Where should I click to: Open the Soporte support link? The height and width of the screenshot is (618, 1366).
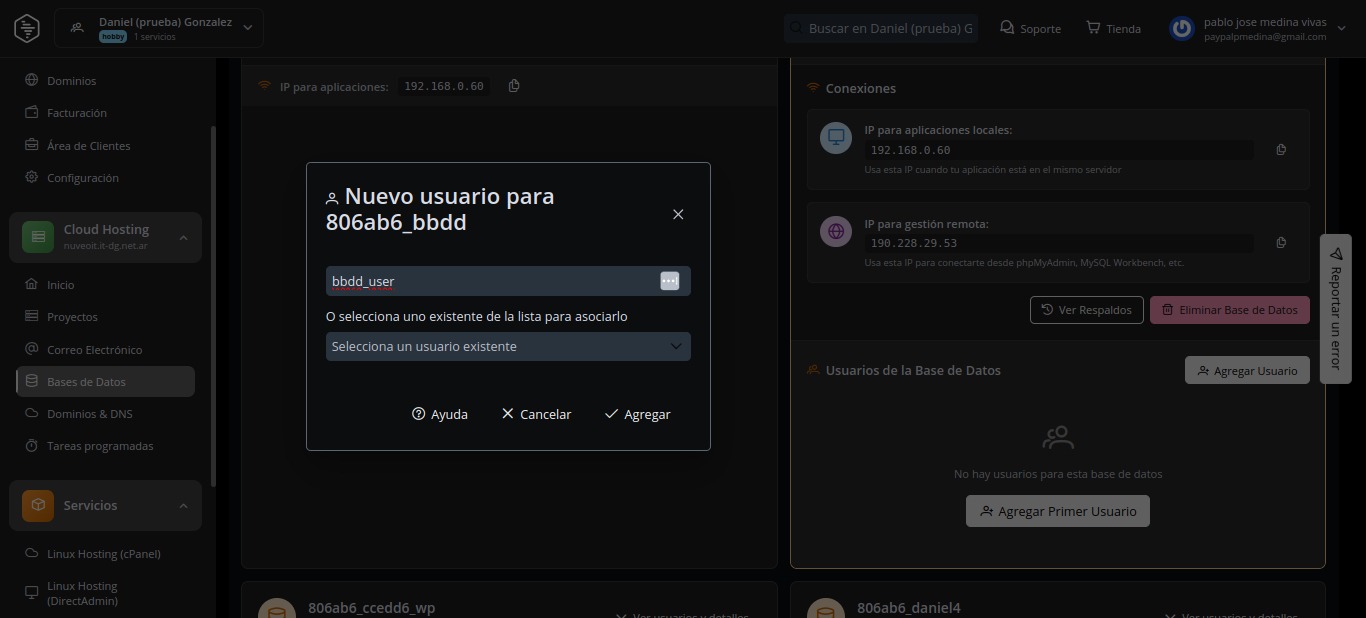coord(1030,28)
